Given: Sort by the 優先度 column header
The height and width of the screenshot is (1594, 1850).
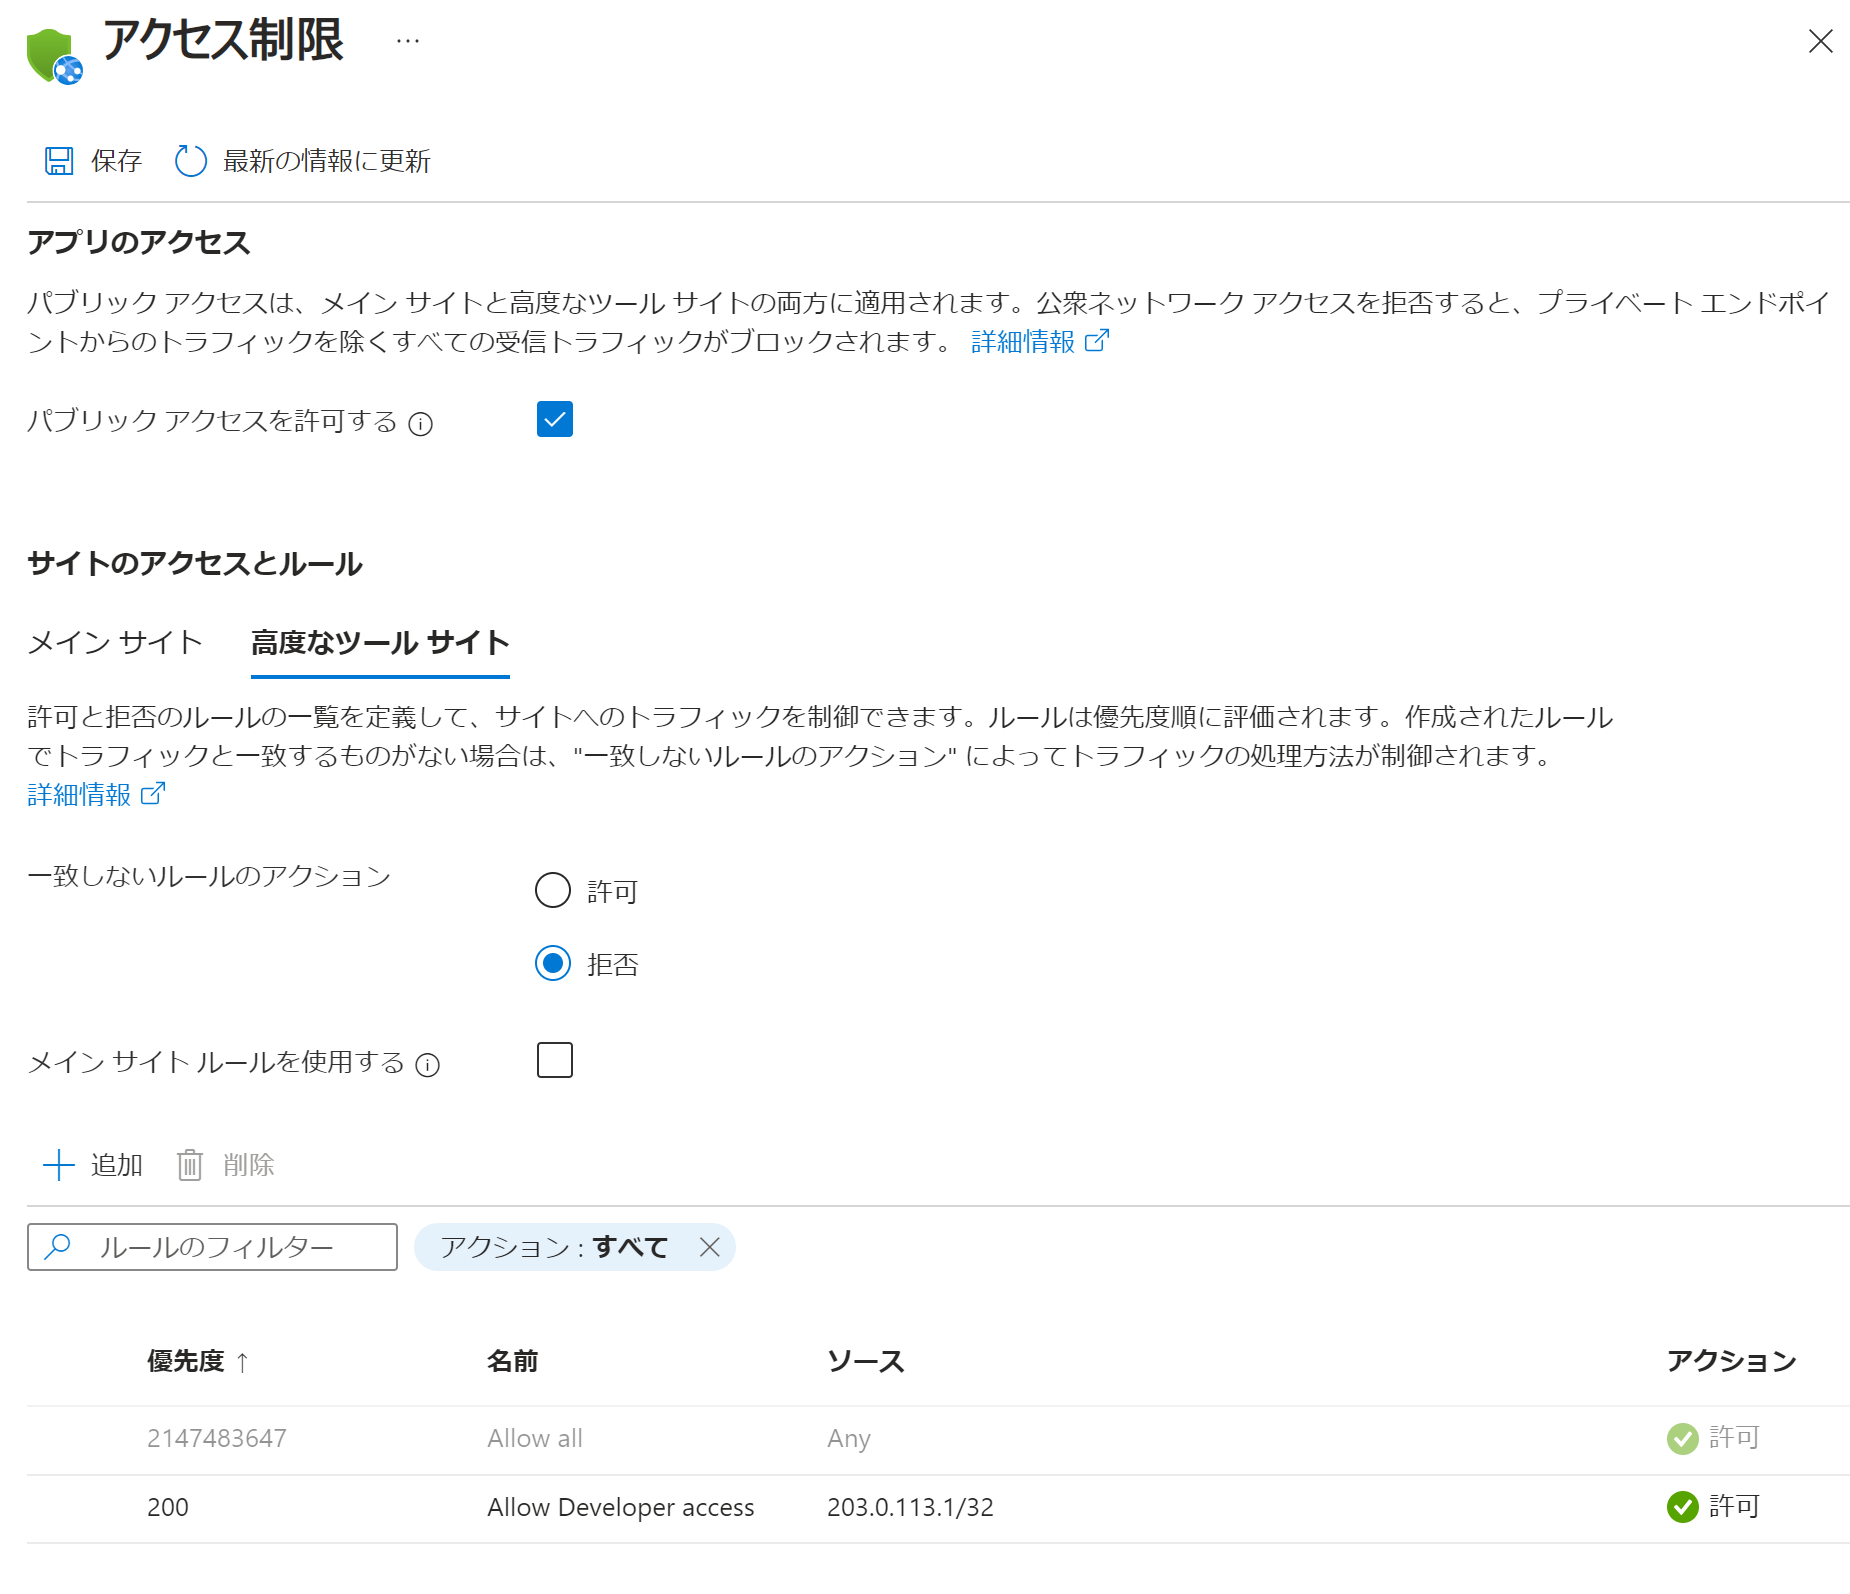Looking at the screenshot, I should click(186, 1362).
